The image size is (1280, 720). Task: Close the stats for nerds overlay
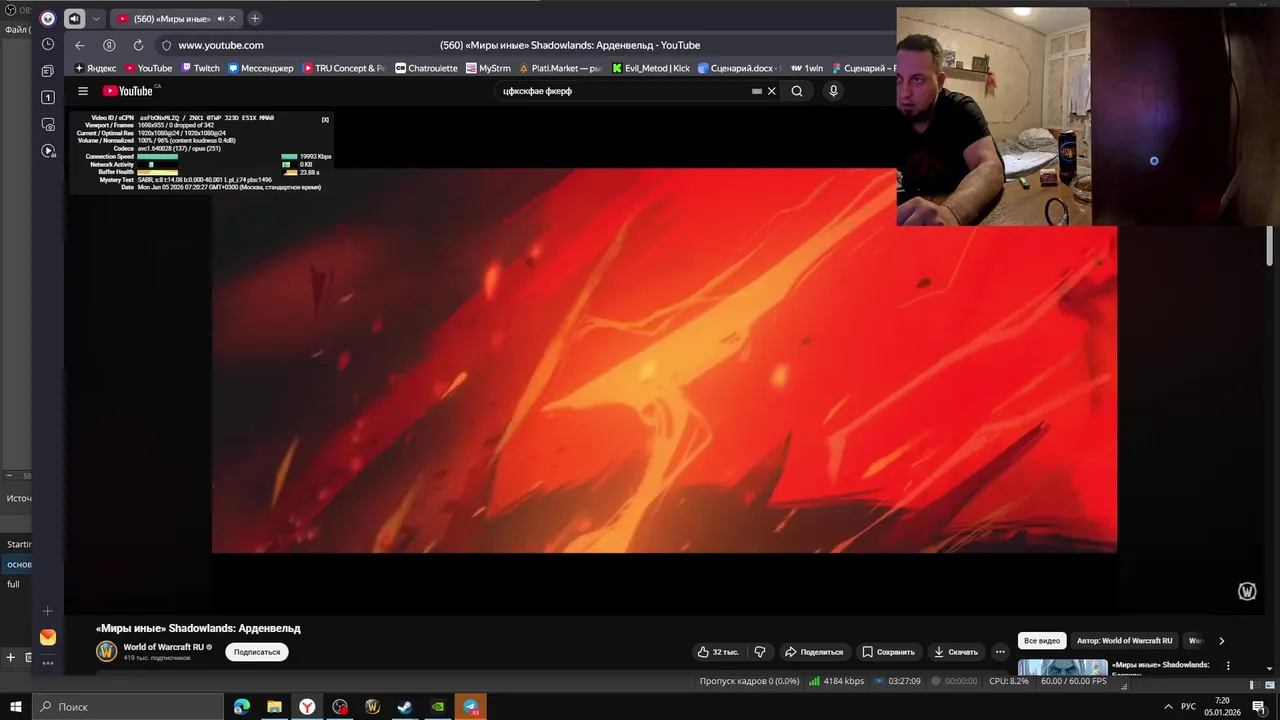click(325, 120)
